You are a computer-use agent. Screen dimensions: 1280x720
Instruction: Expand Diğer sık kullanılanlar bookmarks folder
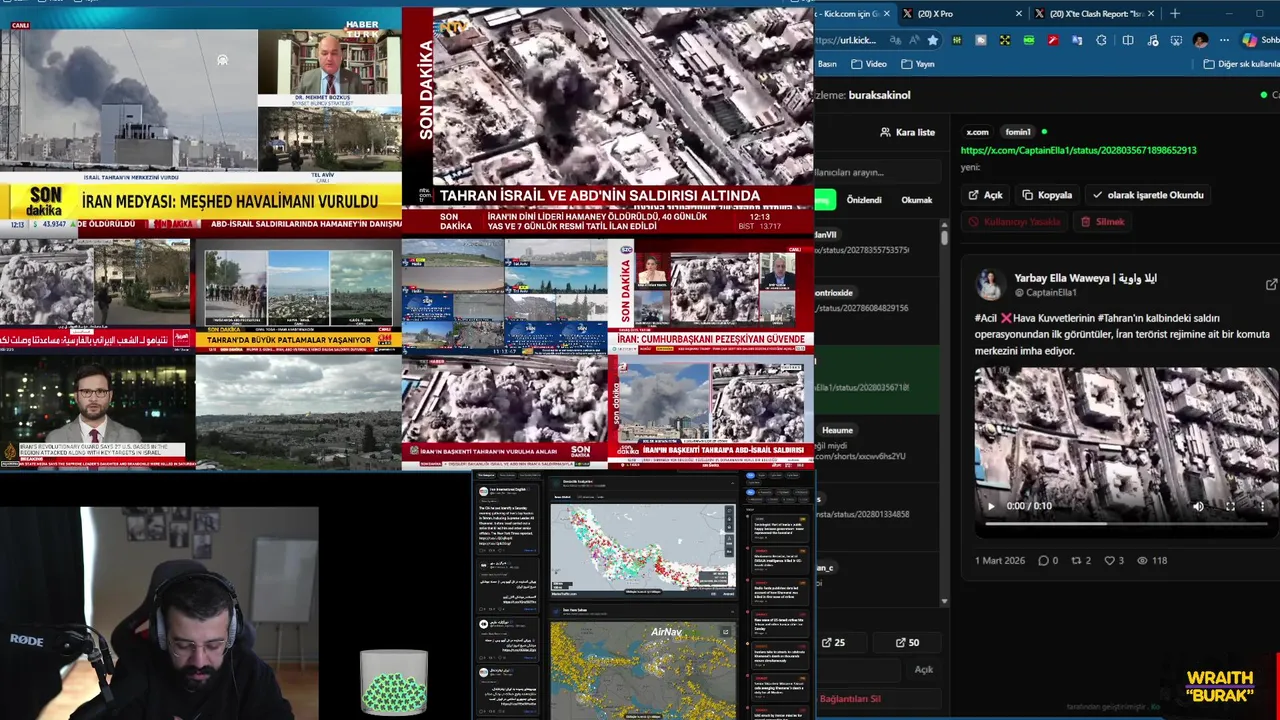tap(1241, 64)
